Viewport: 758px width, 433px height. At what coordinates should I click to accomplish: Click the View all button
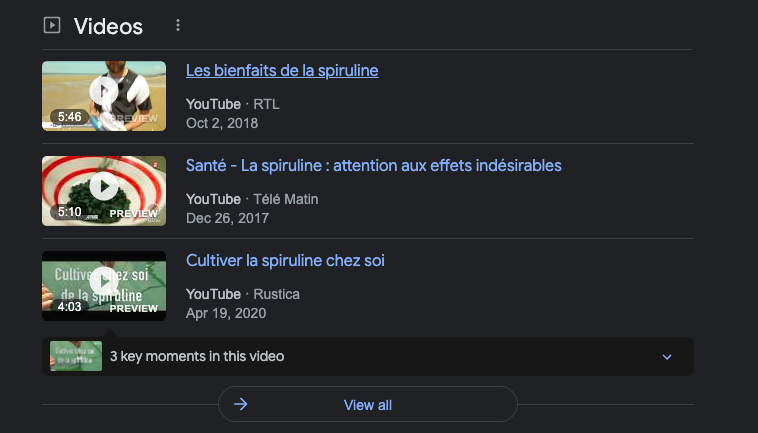[368, 404]
